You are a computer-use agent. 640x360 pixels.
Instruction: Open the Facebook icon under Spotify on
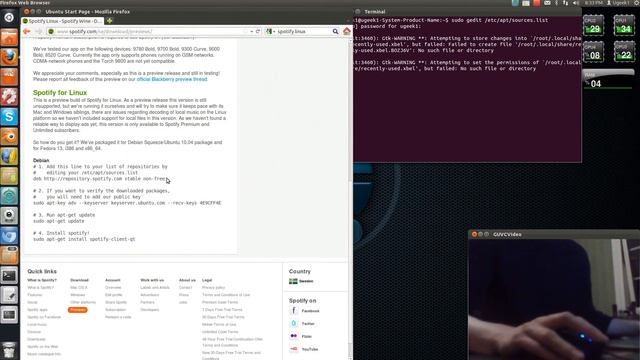(293, 311)
